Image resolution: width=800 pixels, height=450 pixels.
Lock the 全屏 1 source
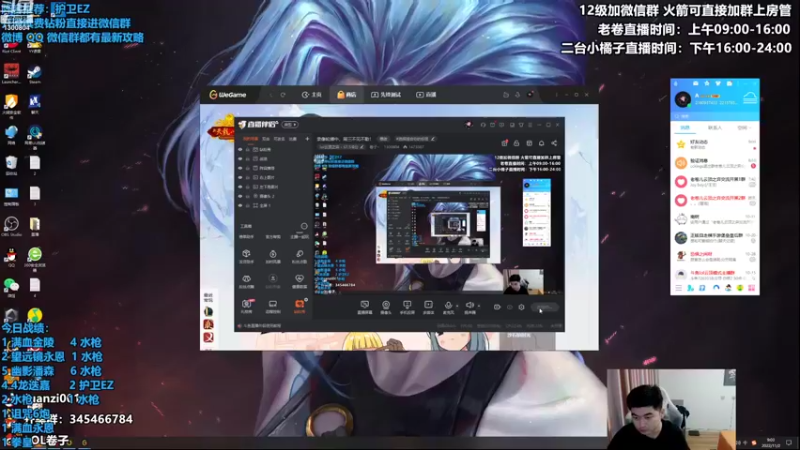point(247,205)
